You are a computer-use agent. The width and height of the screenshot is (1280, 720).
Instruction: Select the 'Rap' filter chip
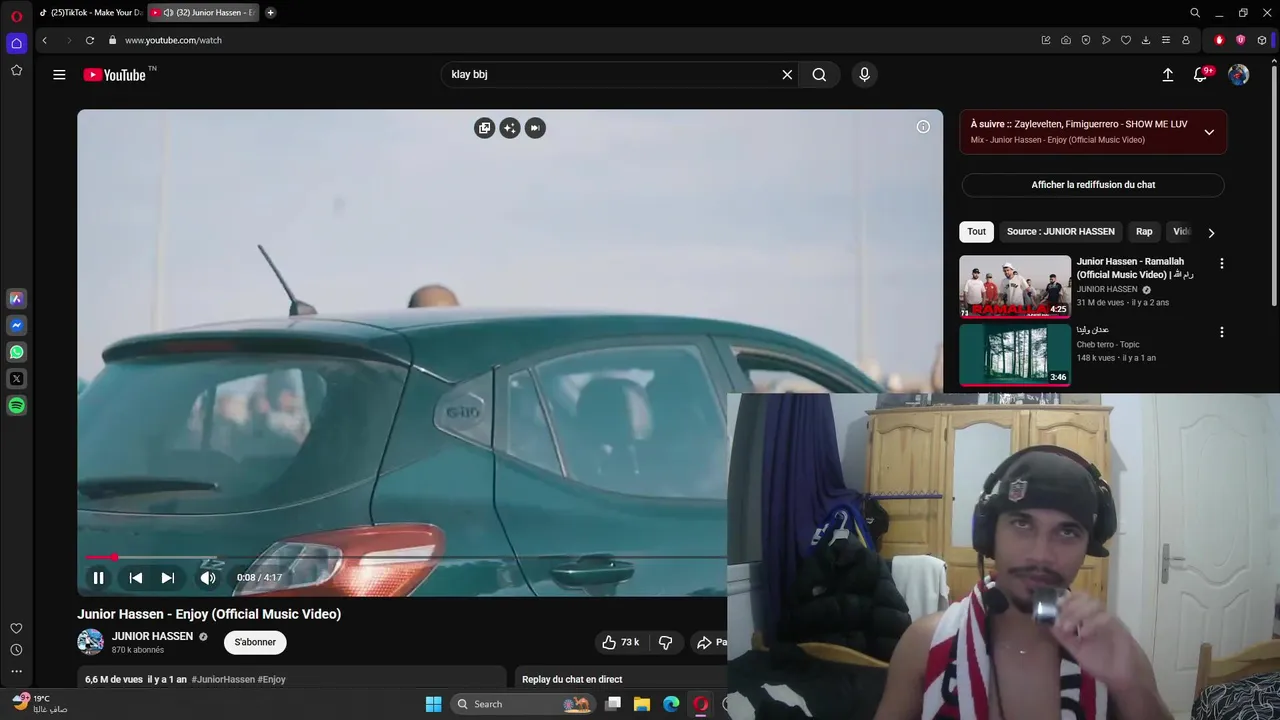[1144, 232]
